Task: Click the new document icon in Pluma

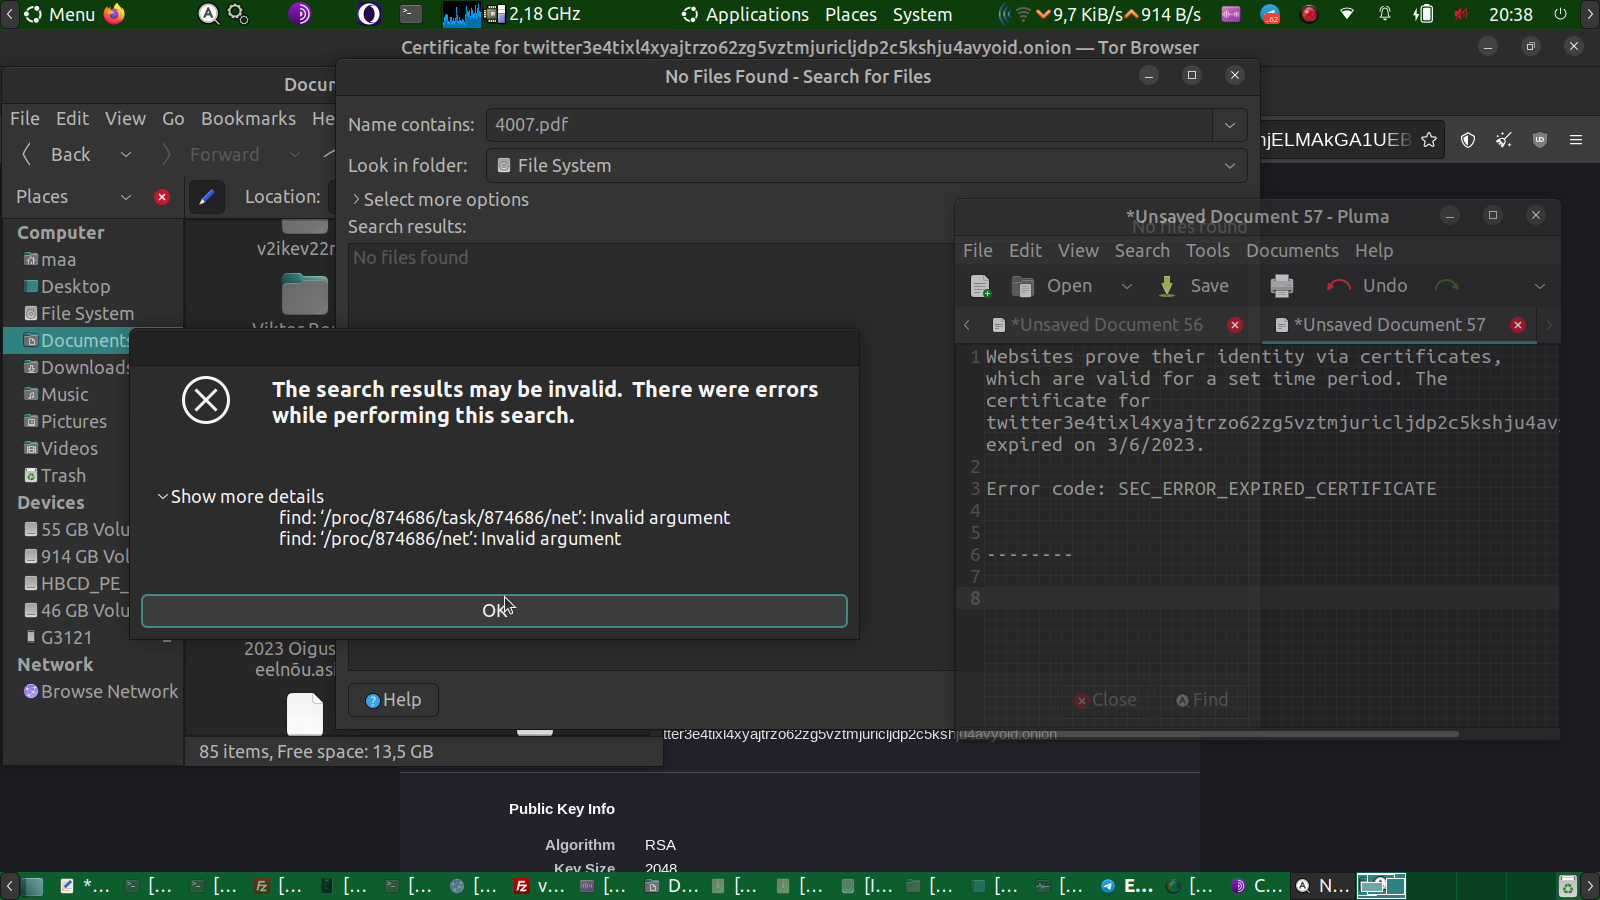Action: [980, 286]
